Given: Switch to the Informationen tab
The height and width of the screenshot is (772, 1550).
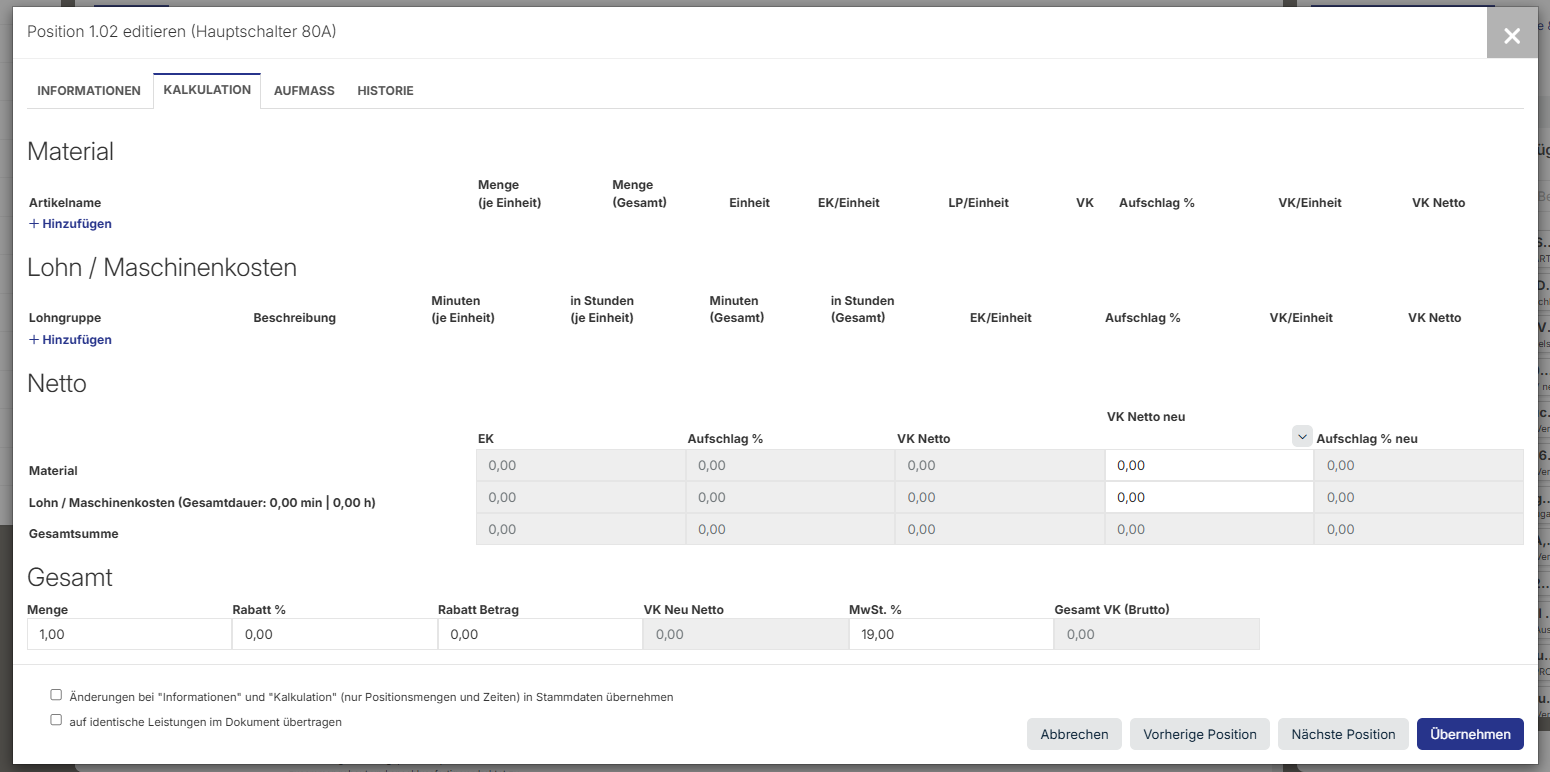Looking at the screenshot, I should (x=89, y=91).
